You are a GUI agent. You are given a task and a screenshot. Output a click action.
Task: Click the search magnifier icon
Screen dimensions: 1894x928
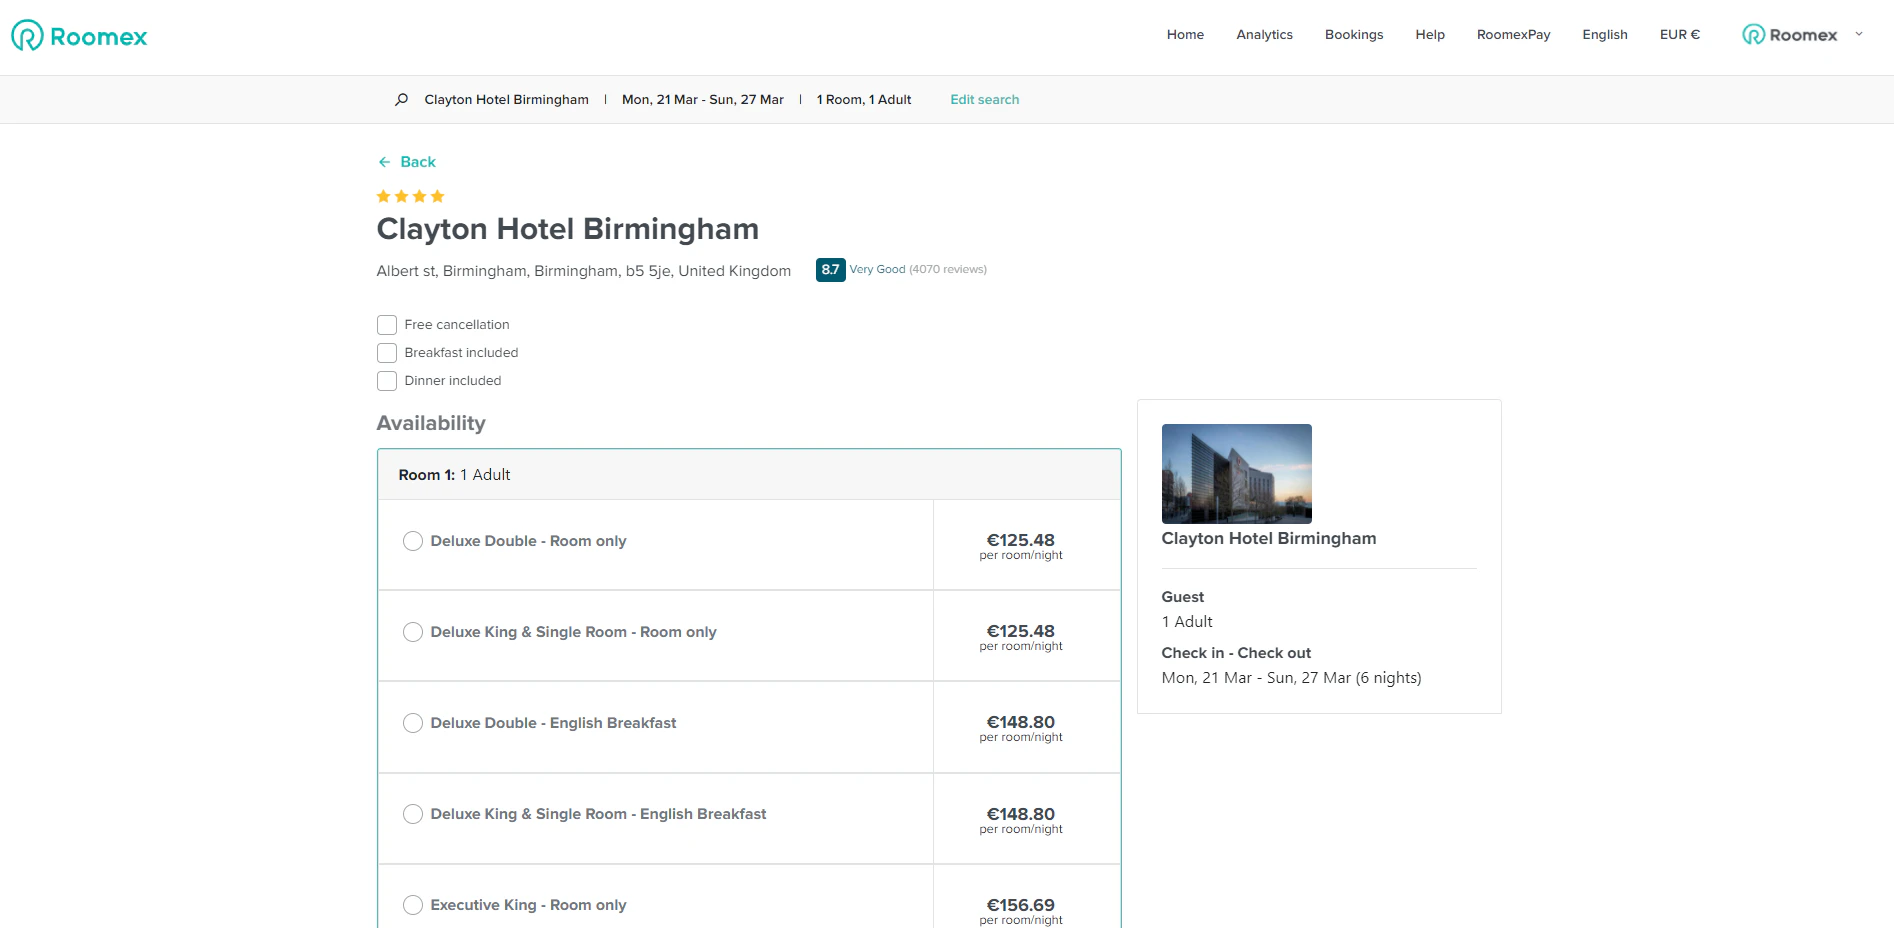pyautogui.click(x=401, y=100)
